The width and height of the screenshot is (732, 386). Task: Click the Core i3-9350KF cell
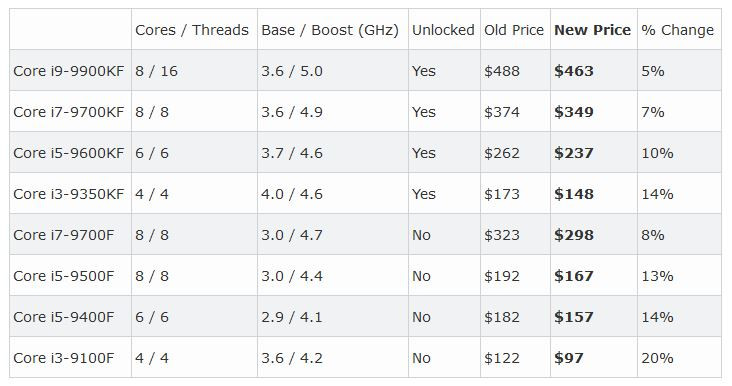[69, 194]
